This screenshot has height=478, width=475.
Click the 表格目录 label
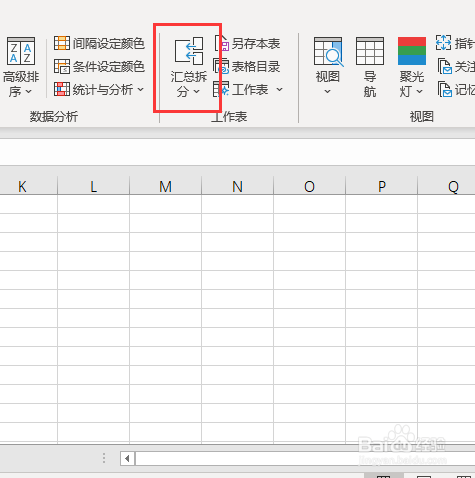click(x=256, y=67)
